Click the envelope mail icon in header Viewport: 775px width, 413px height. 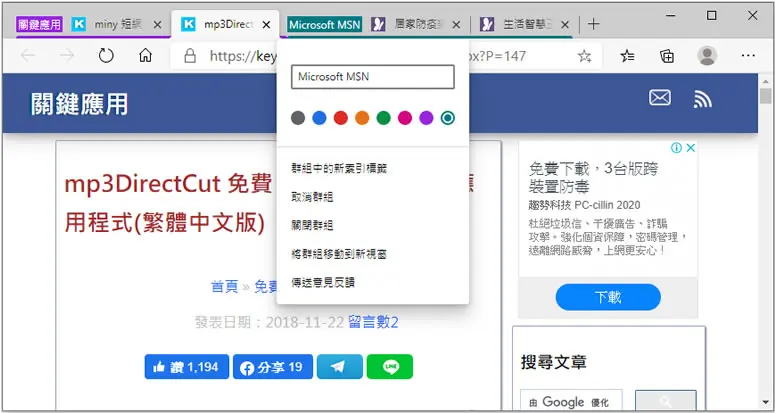(x=660, y=98)
